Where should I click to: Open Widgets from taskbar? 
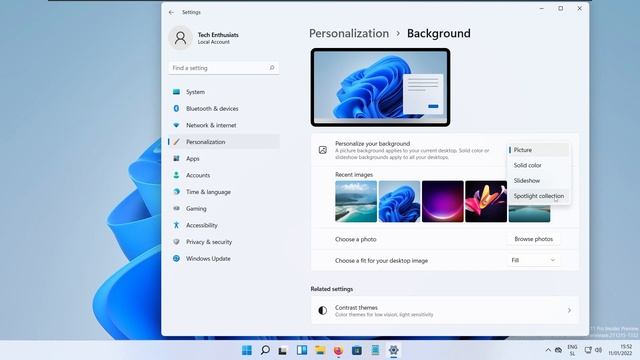302,350
